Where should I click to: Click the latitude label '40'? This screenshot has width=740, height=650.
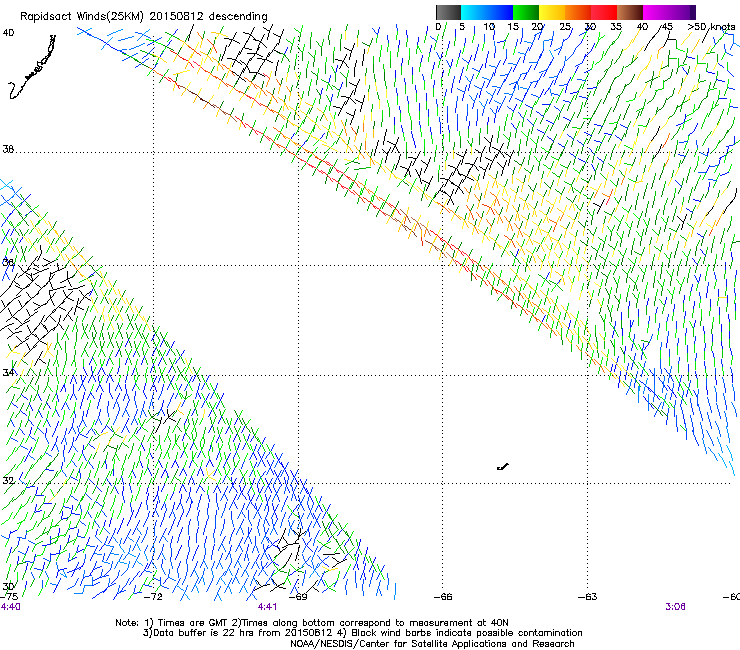pyautogui.click(x=8, y=33)
